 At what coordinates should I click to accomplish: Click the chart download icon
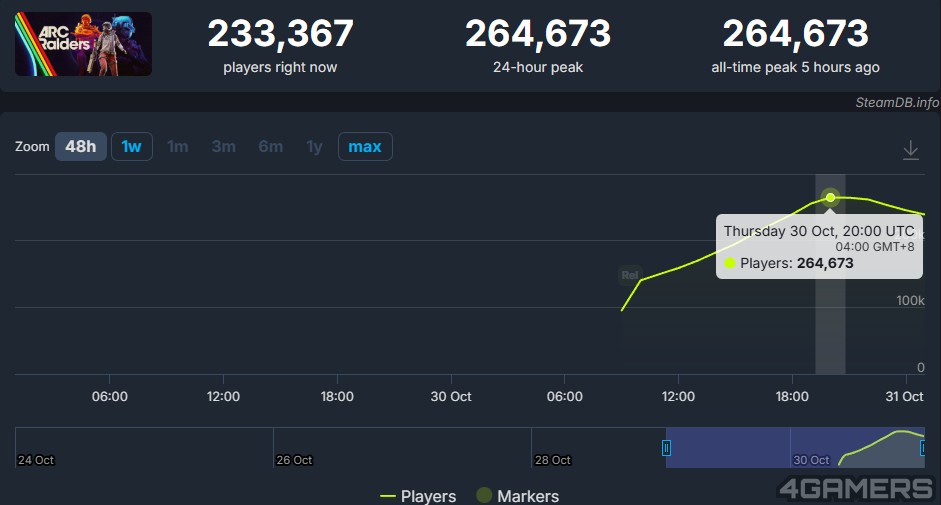pos(910,149)
